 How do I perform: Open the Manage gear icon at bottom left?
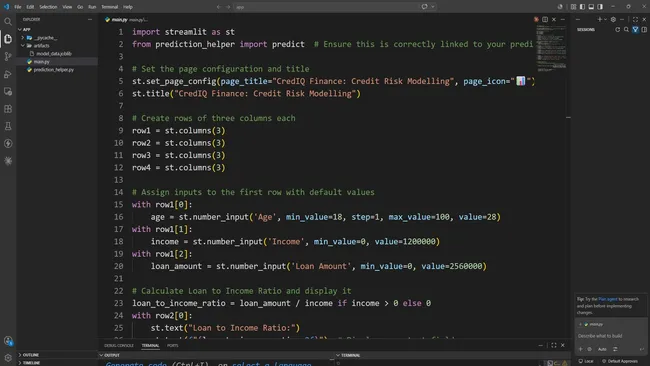8,357
